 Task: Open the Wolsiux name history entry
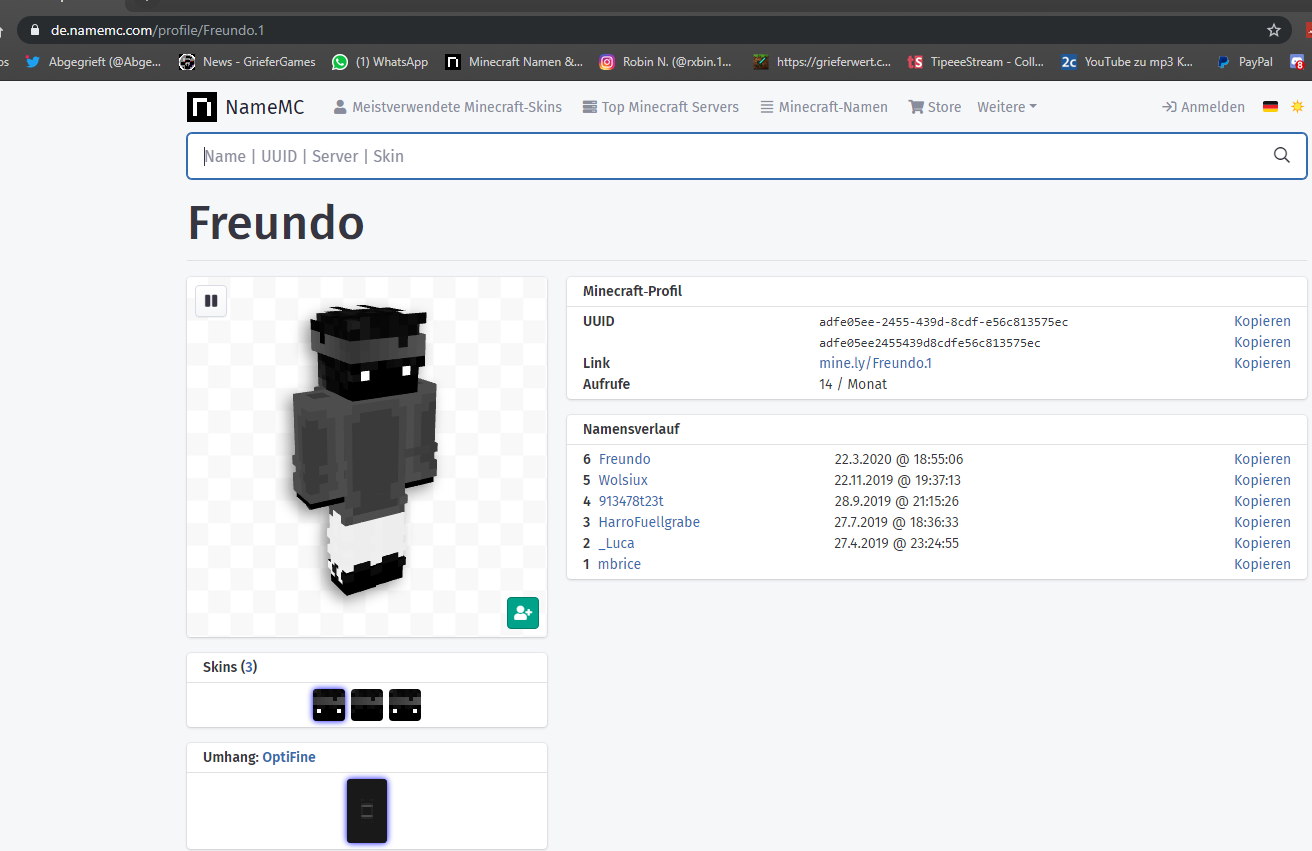point(623,480)
